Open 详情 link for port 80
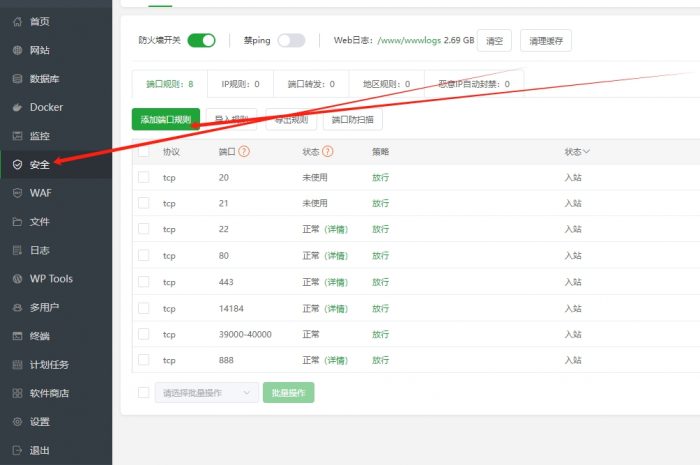 (x=336, y=255)
